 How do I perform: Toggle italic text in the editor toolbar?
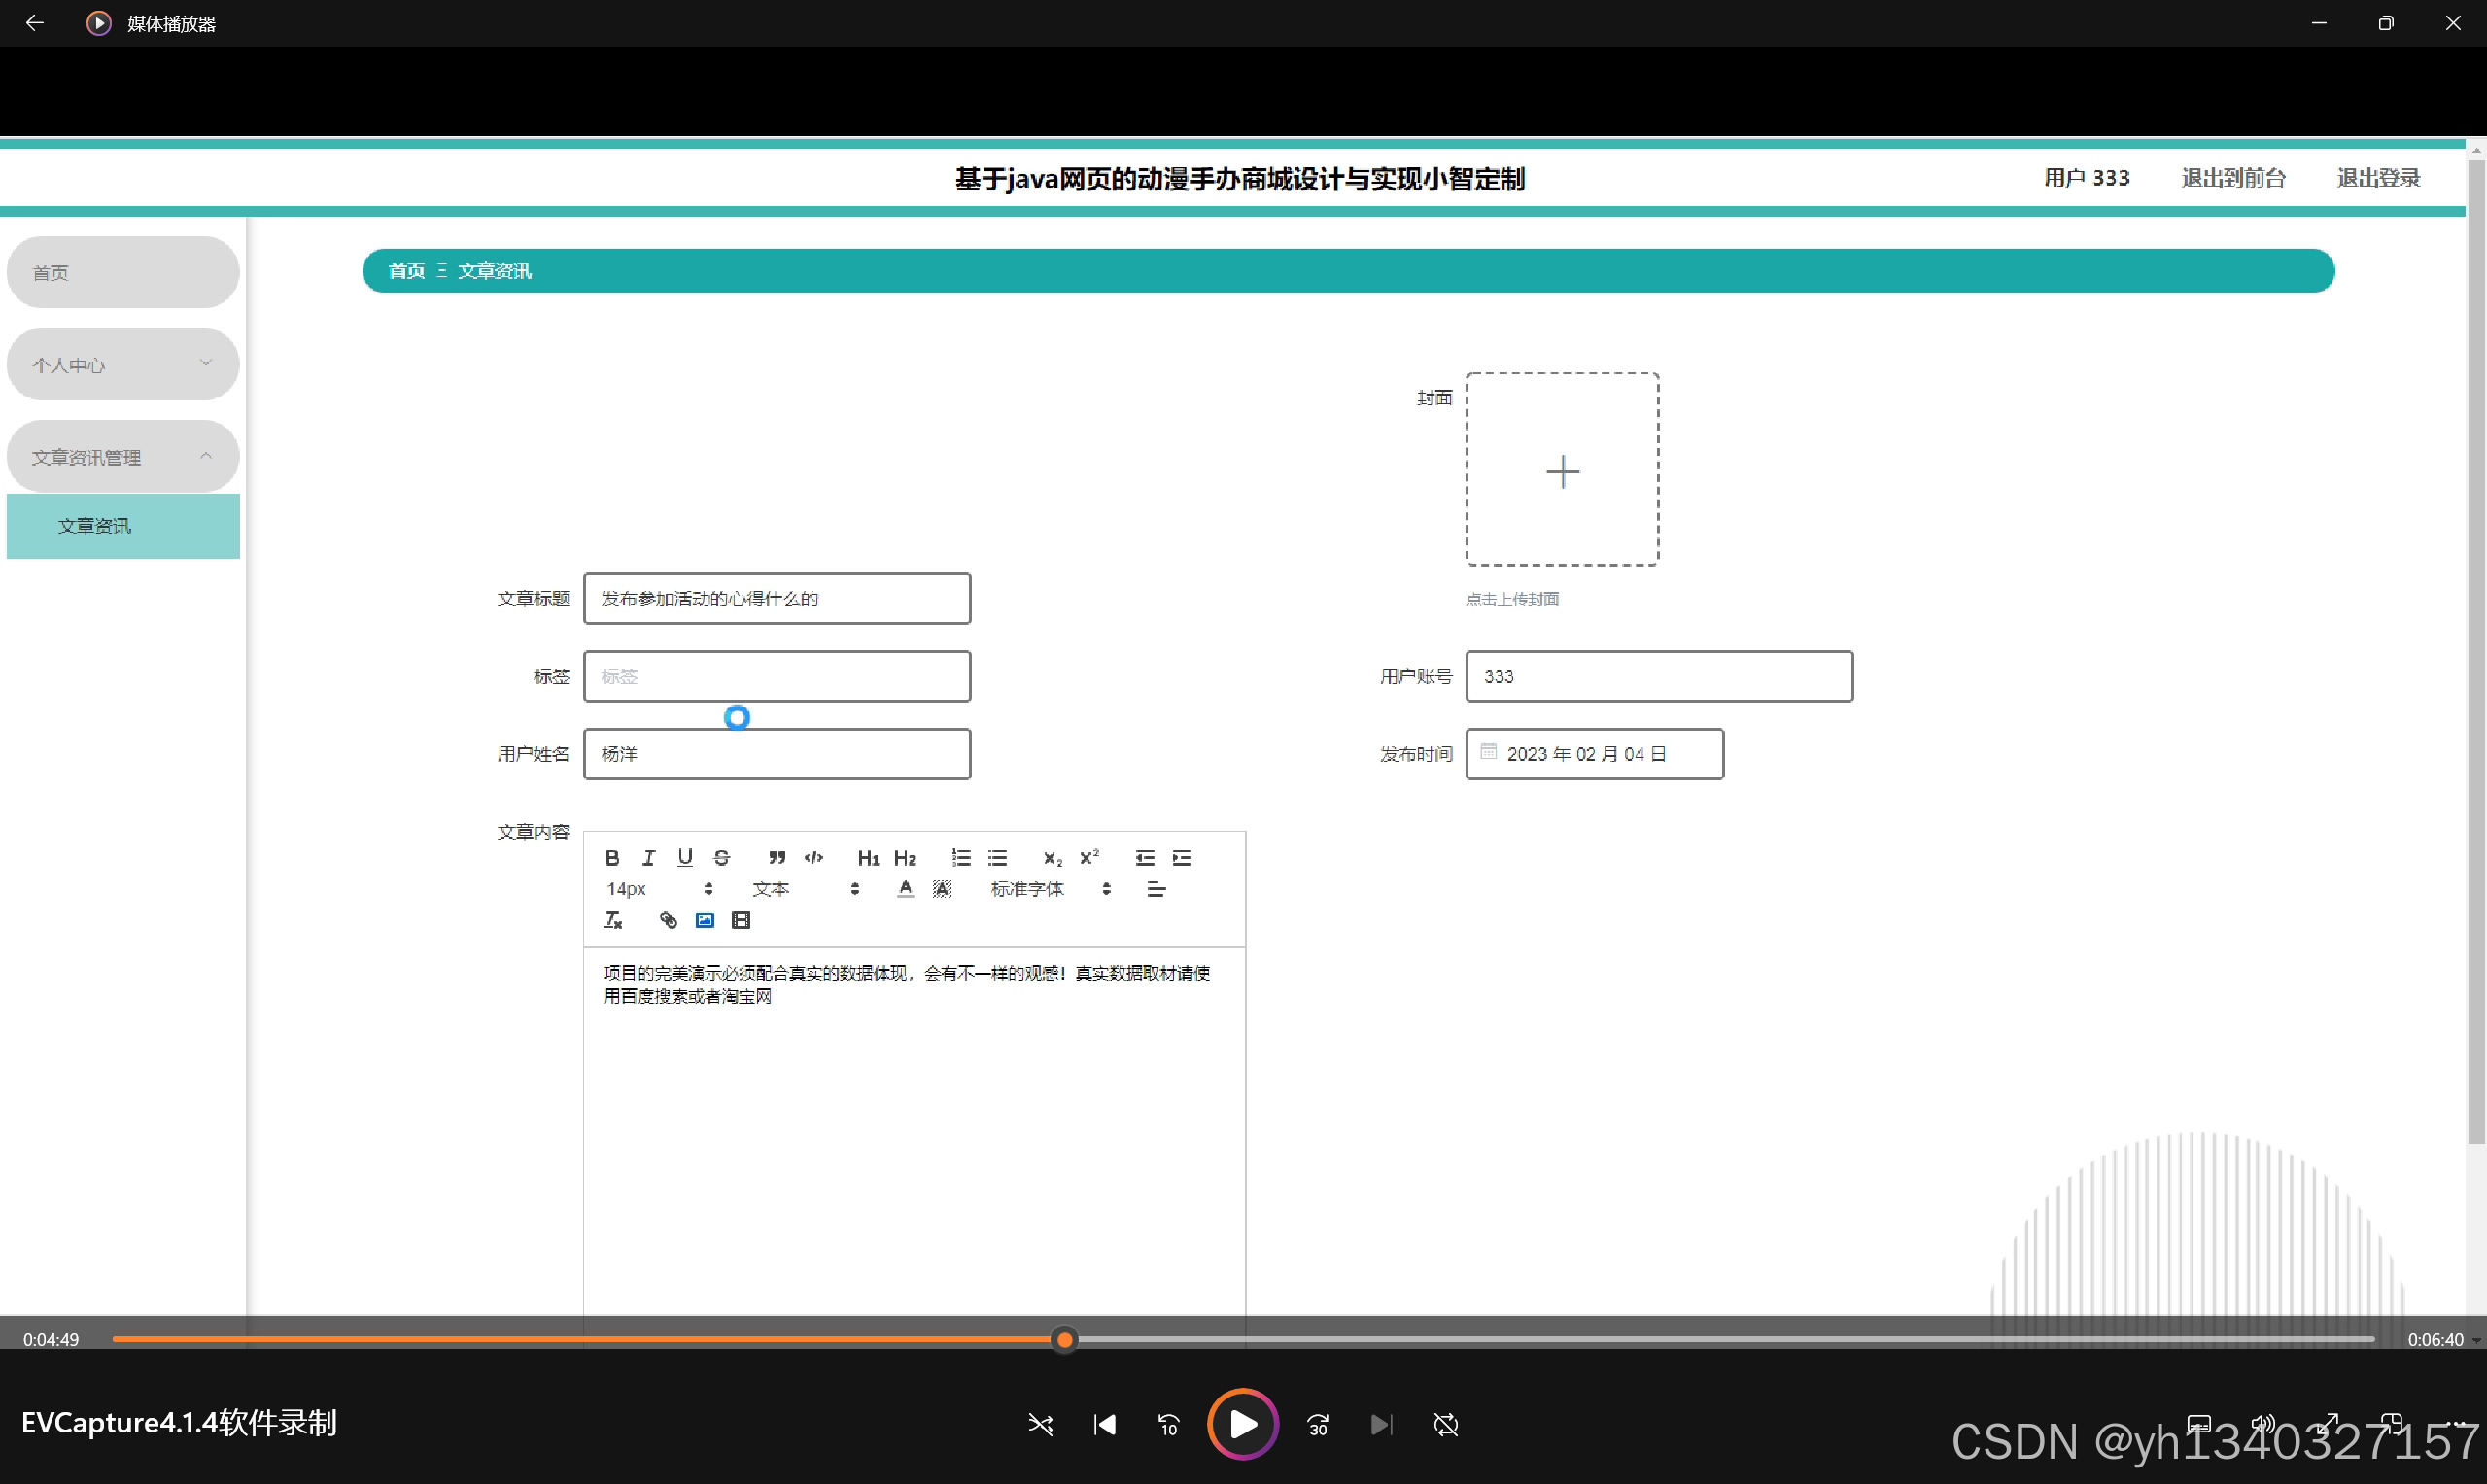coord(649,858)
